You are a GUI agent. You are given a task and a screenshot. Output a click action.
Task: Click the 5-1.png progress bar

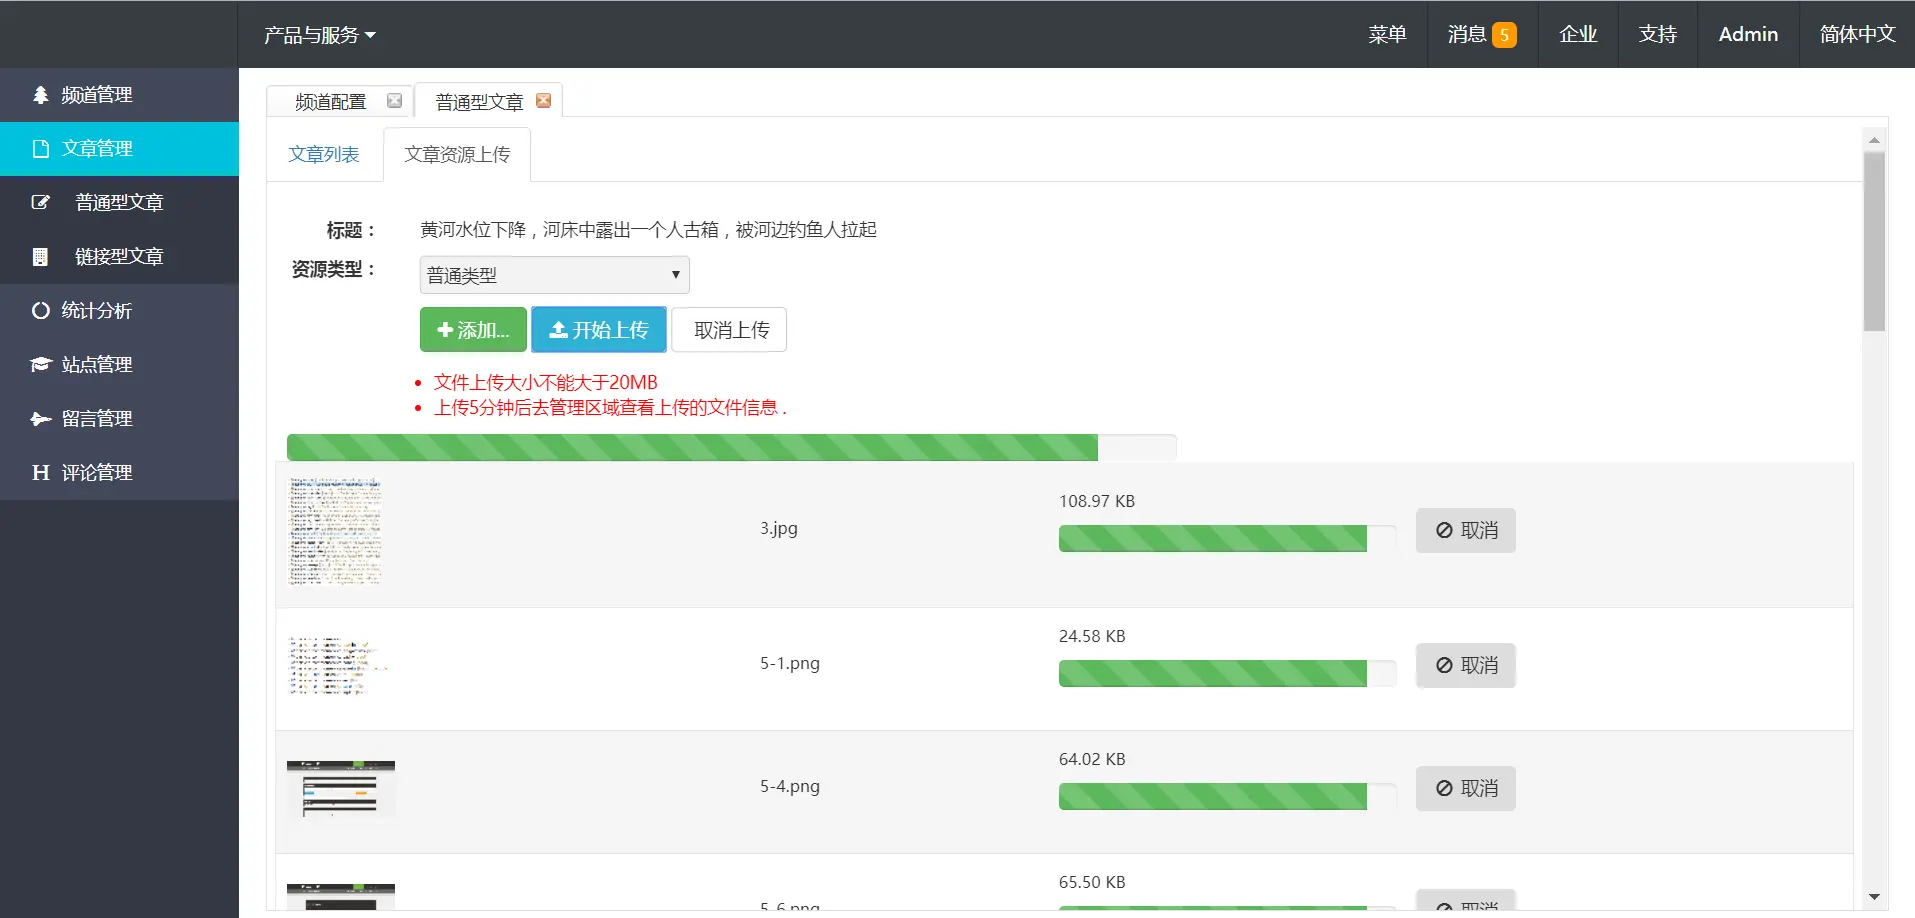(1227, 674)
